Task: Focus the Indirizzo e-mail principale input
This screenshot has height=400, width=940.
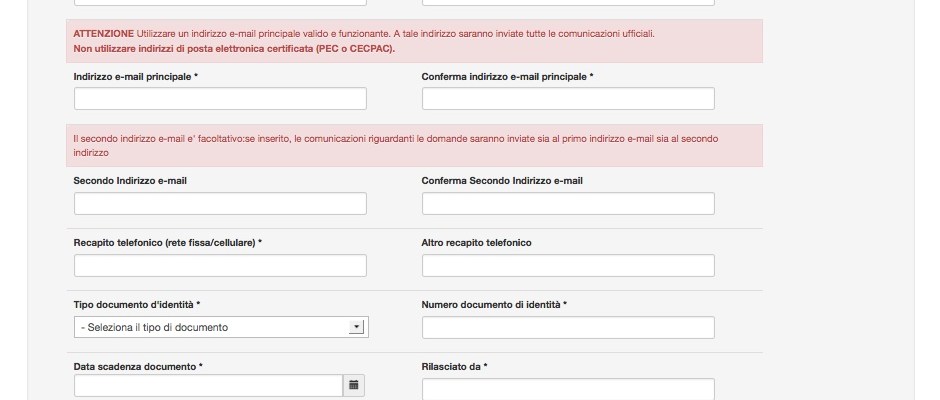Action: 220,99
